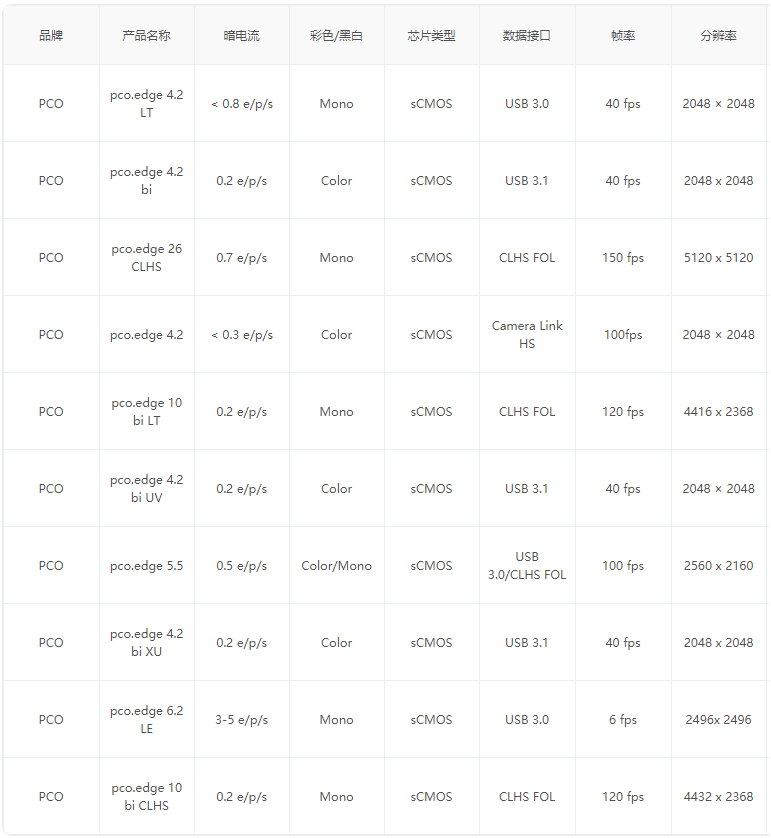Click the pco.edge 10 bi CLHS entry
Image resolution: width=771 pixels, height=838 pixels.
point(146,796)
